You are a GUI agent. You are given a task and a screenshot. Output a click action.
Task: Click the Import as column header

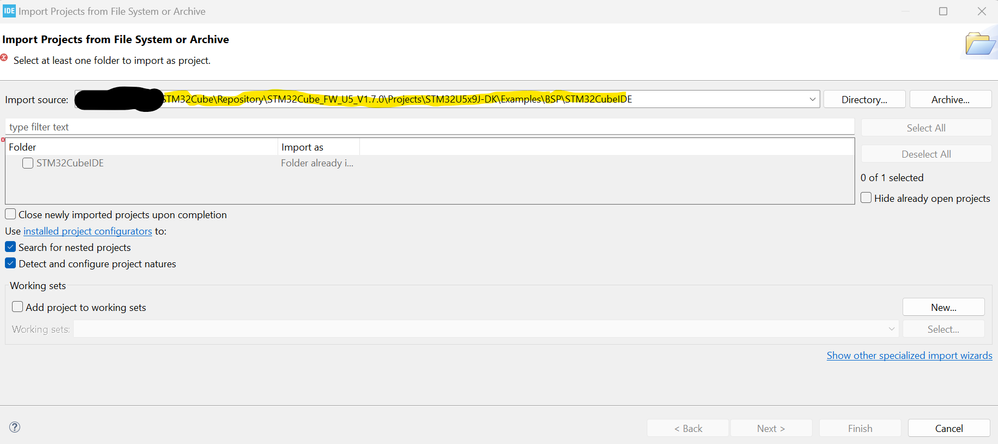[319, 147]
